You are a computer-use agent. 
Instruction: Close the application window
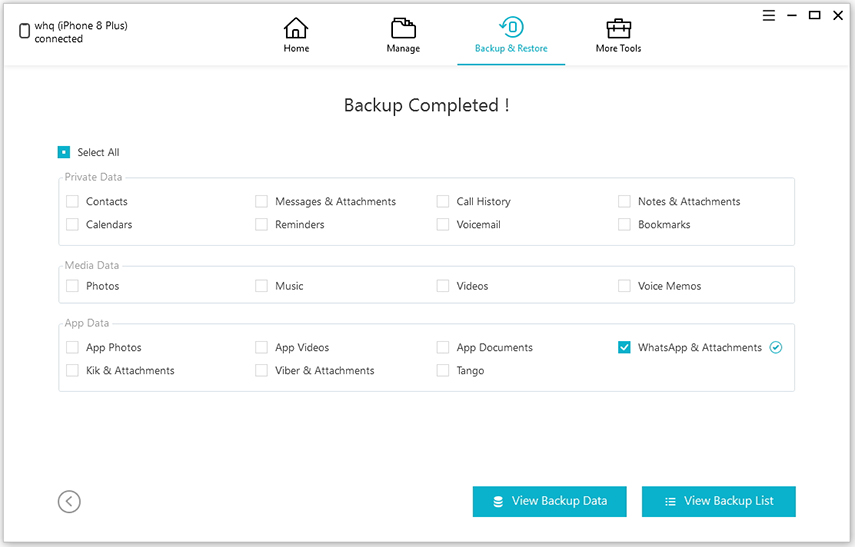click(838, 15)
